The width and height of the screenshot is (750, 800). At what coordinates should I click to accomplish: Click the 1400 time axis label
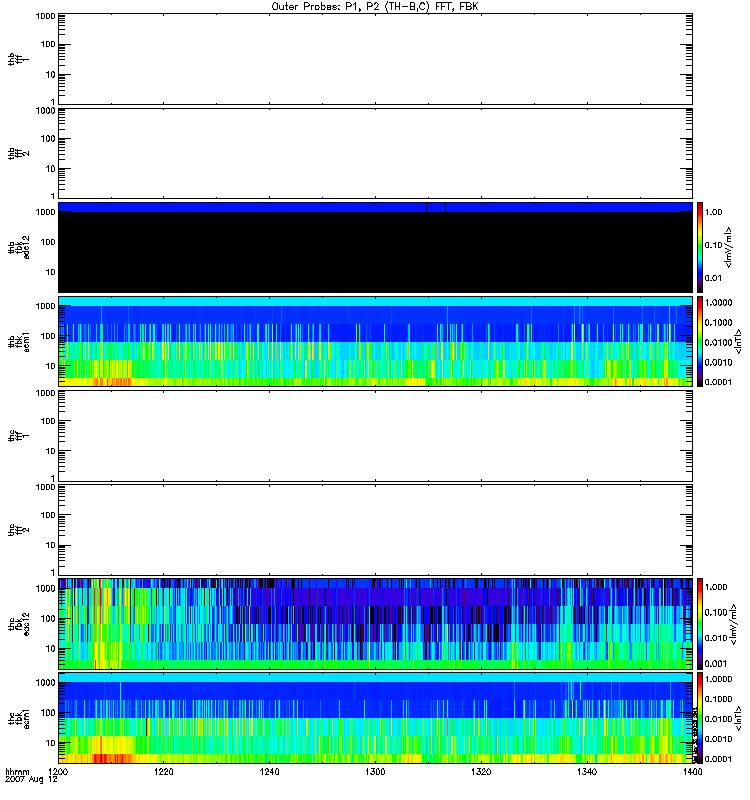tap(692, 772)
